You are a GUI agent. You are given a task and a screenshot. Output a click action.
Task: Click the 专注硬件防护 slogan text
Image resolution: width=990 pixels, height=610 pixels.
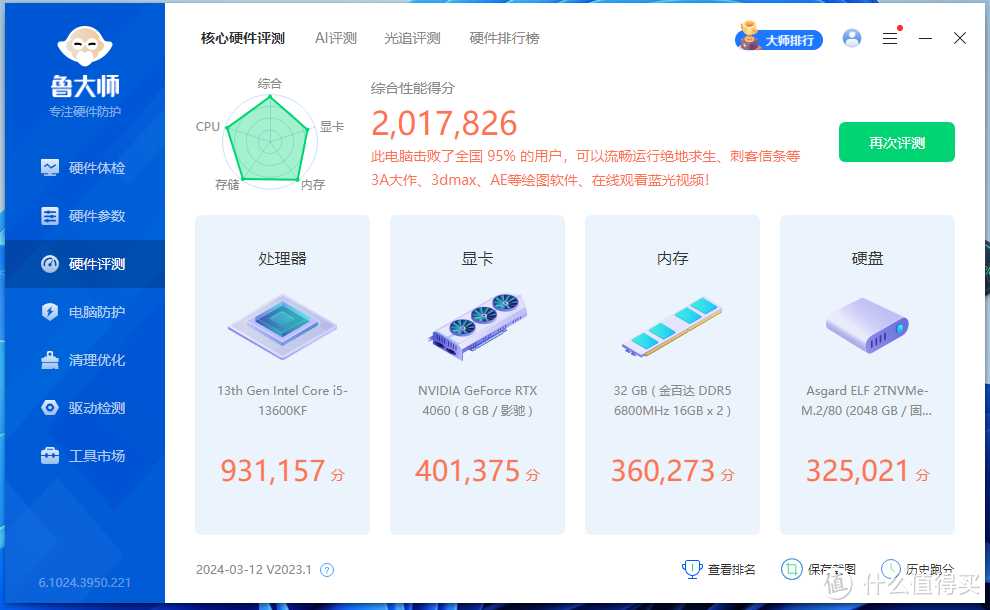coord(85,112)
